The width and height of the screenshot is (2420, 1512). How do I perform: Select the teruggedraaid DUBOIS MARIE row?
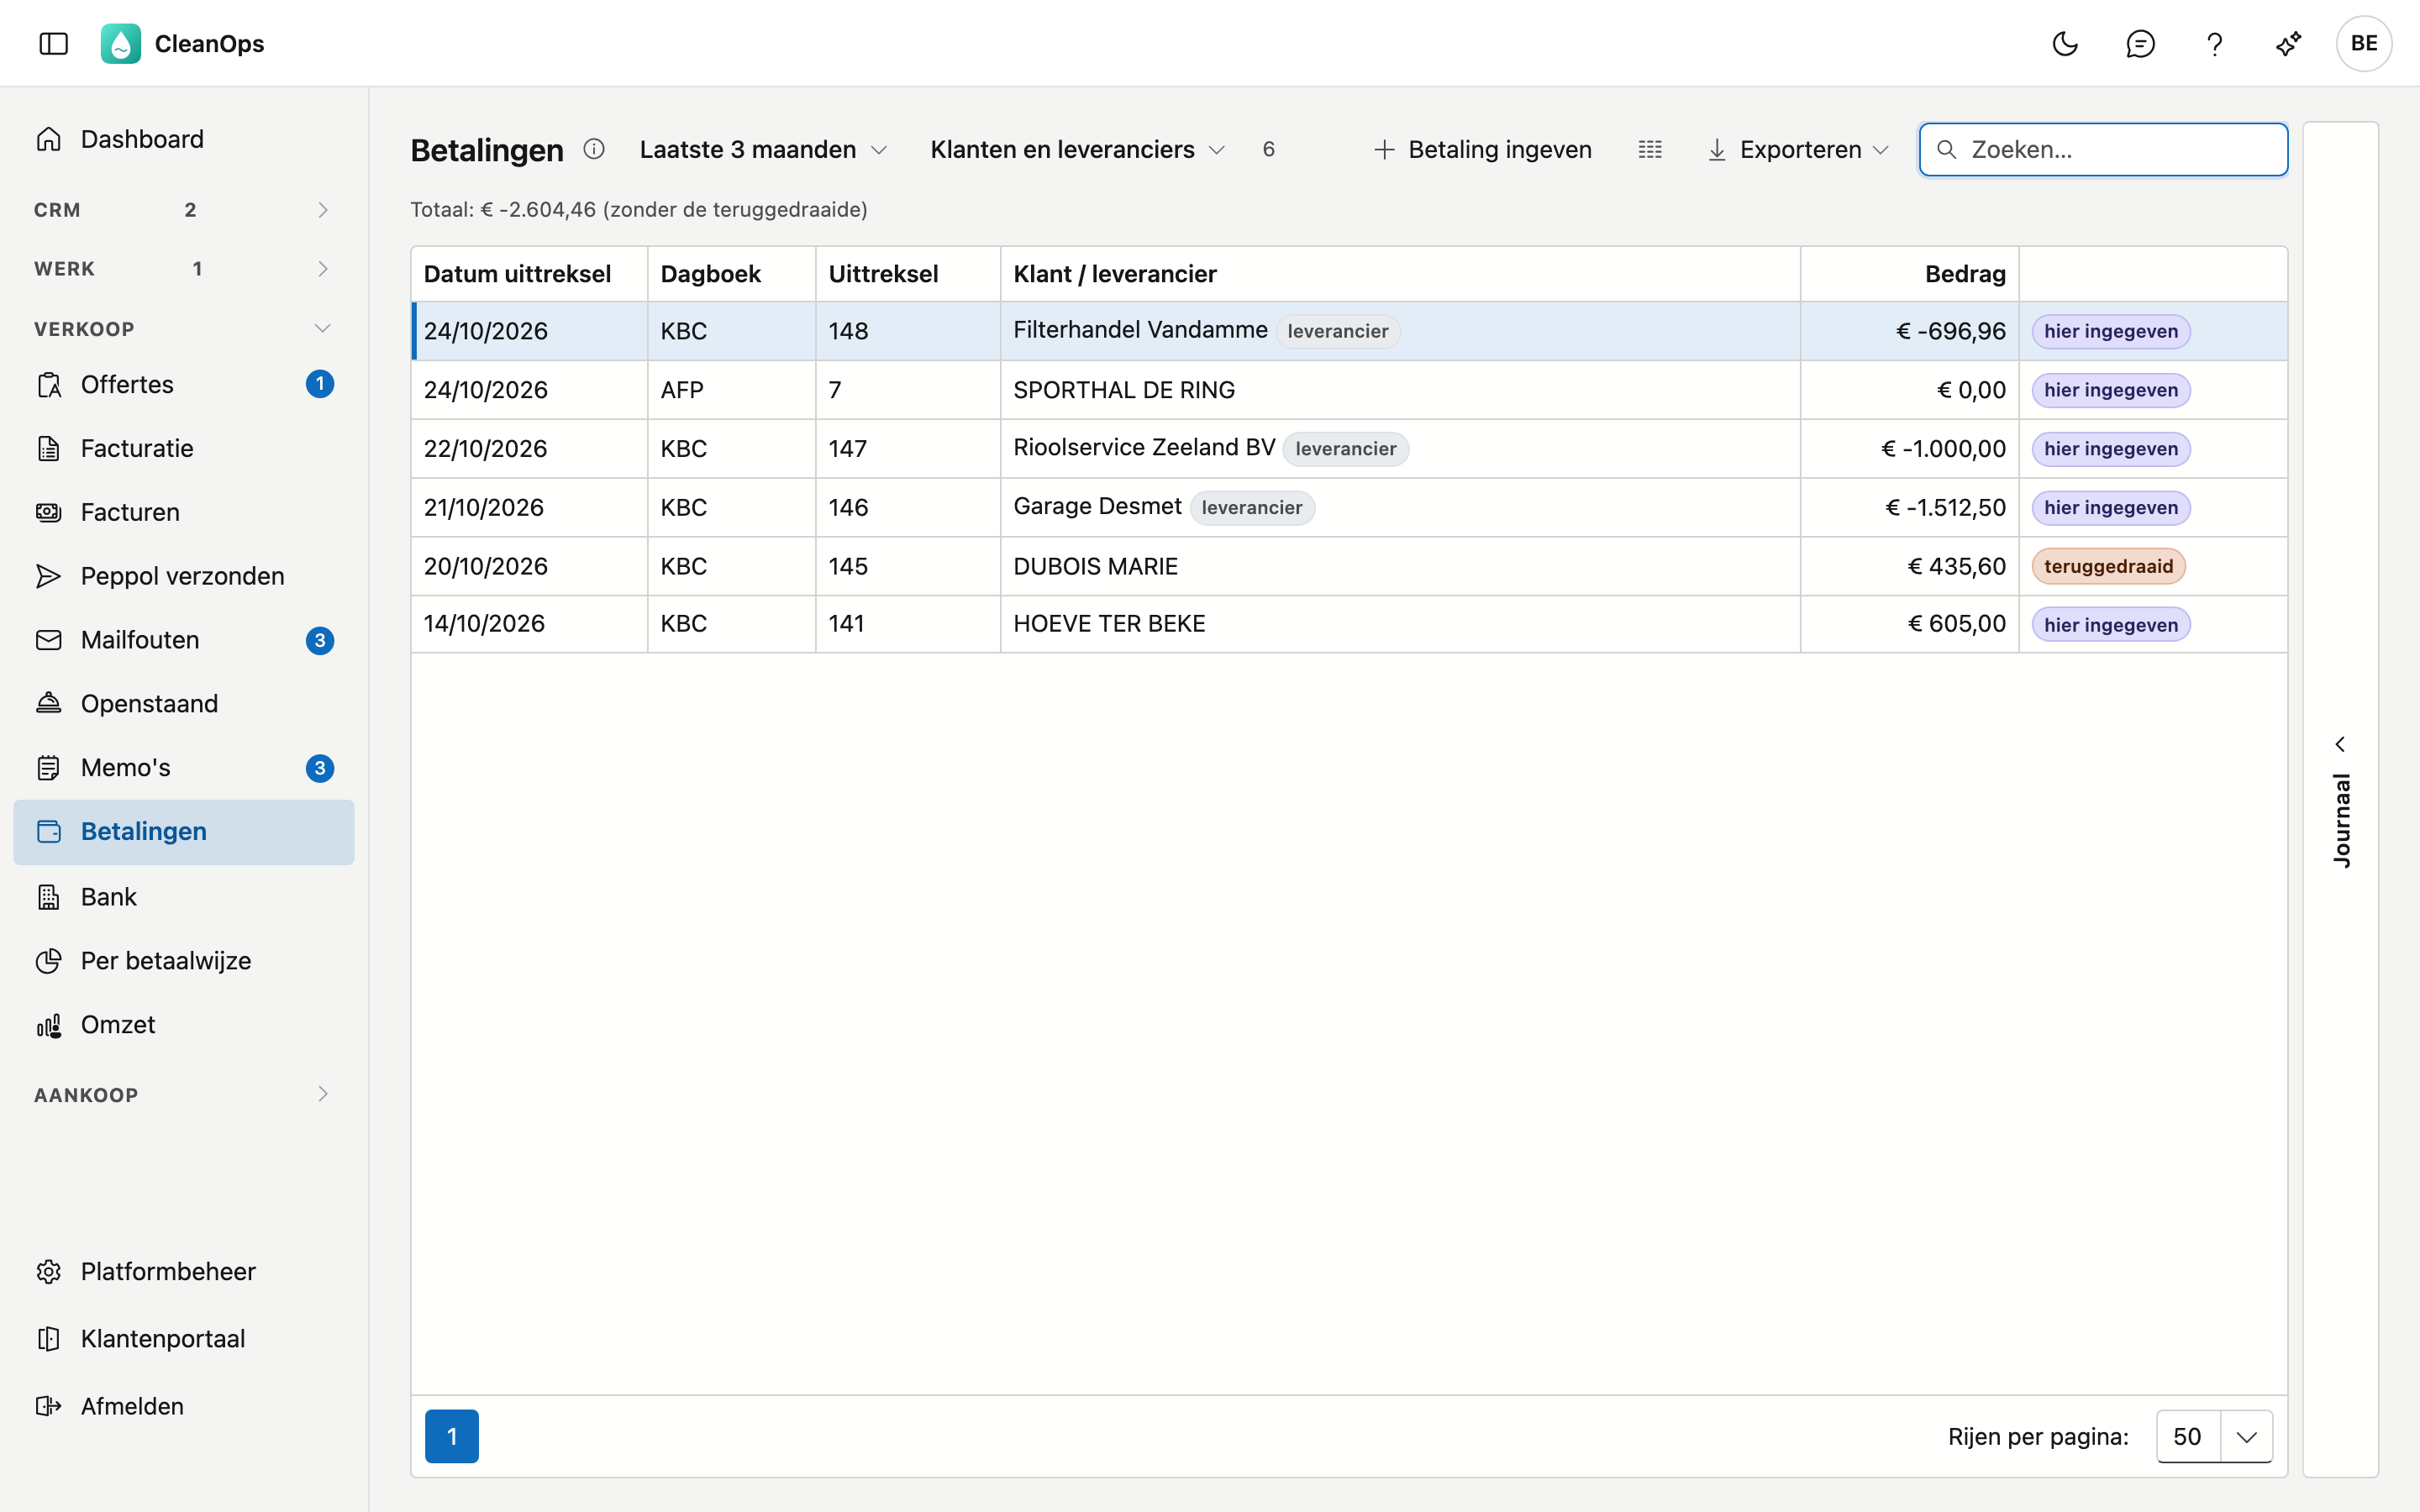(x=1349, y=566)
